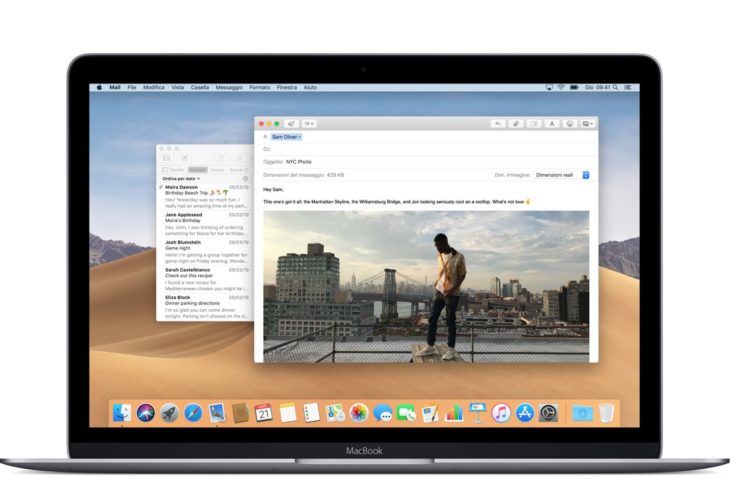Open App Store from the Dock

525,413
